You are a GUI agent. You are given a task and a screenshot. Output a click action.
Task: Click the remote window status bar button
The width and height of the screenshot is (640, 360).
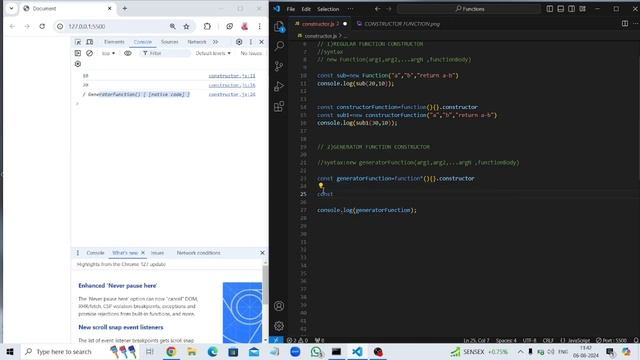pyautogui.click(x=276, y=340)
